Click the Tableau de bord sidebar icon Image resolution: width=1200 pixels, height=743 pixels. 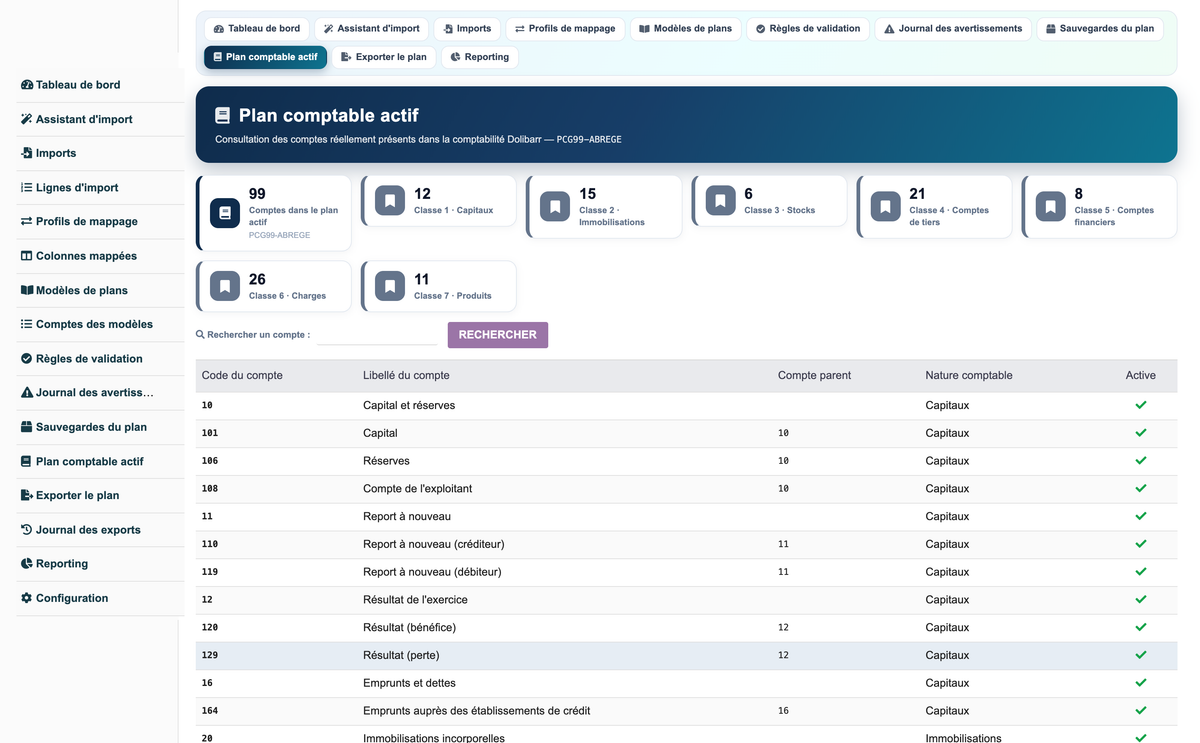coord(27,85)
